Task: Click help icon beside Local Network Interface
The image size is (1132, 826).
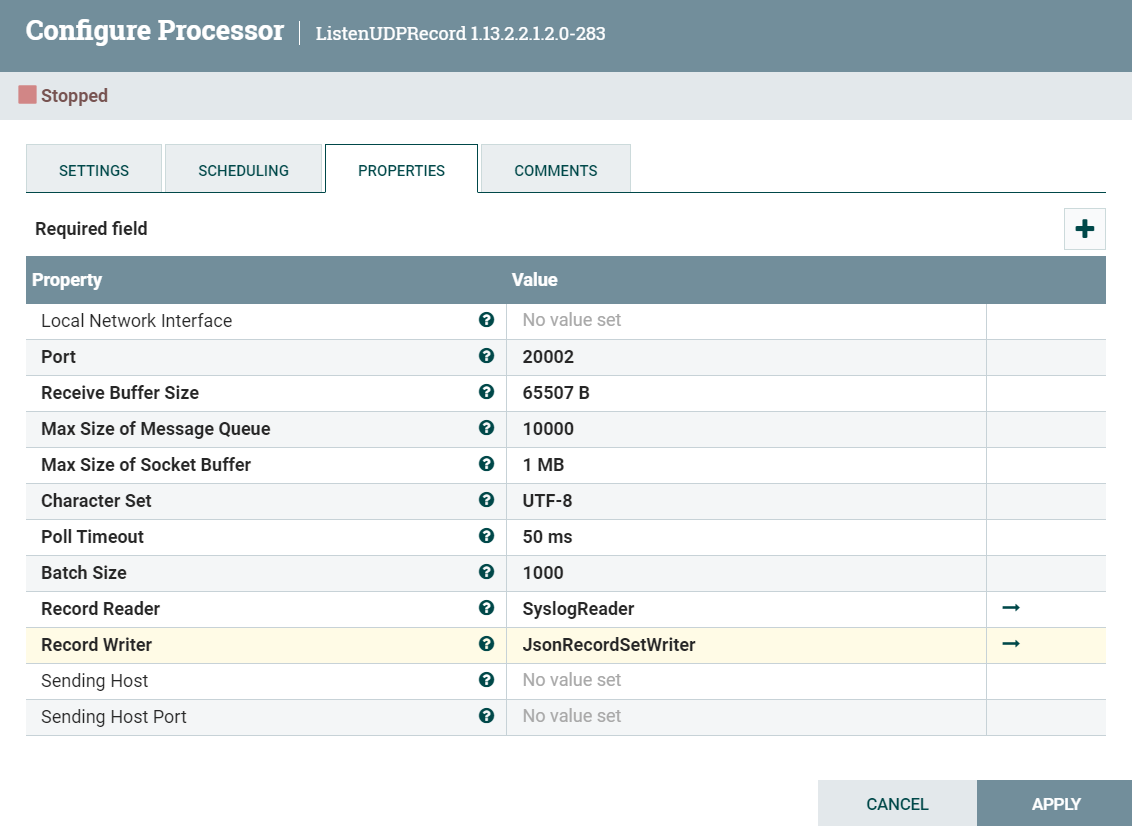Action: (x=486, y=320)
